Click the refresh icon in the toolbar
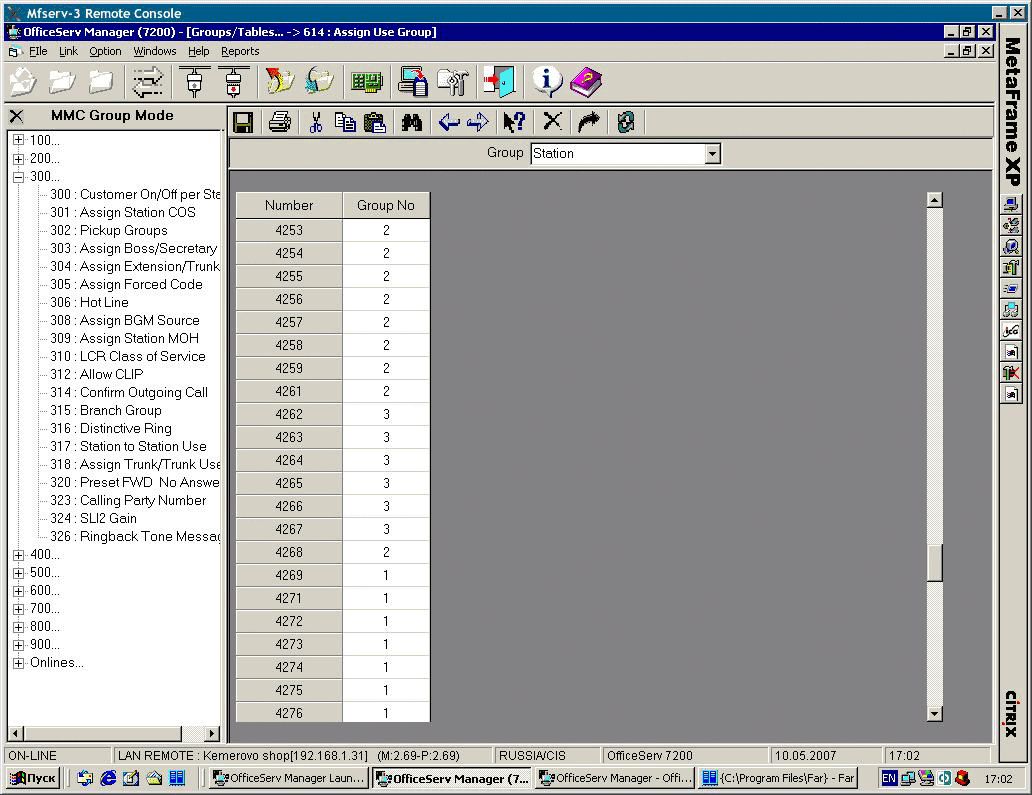The image size is (1032, 795). 626,122
